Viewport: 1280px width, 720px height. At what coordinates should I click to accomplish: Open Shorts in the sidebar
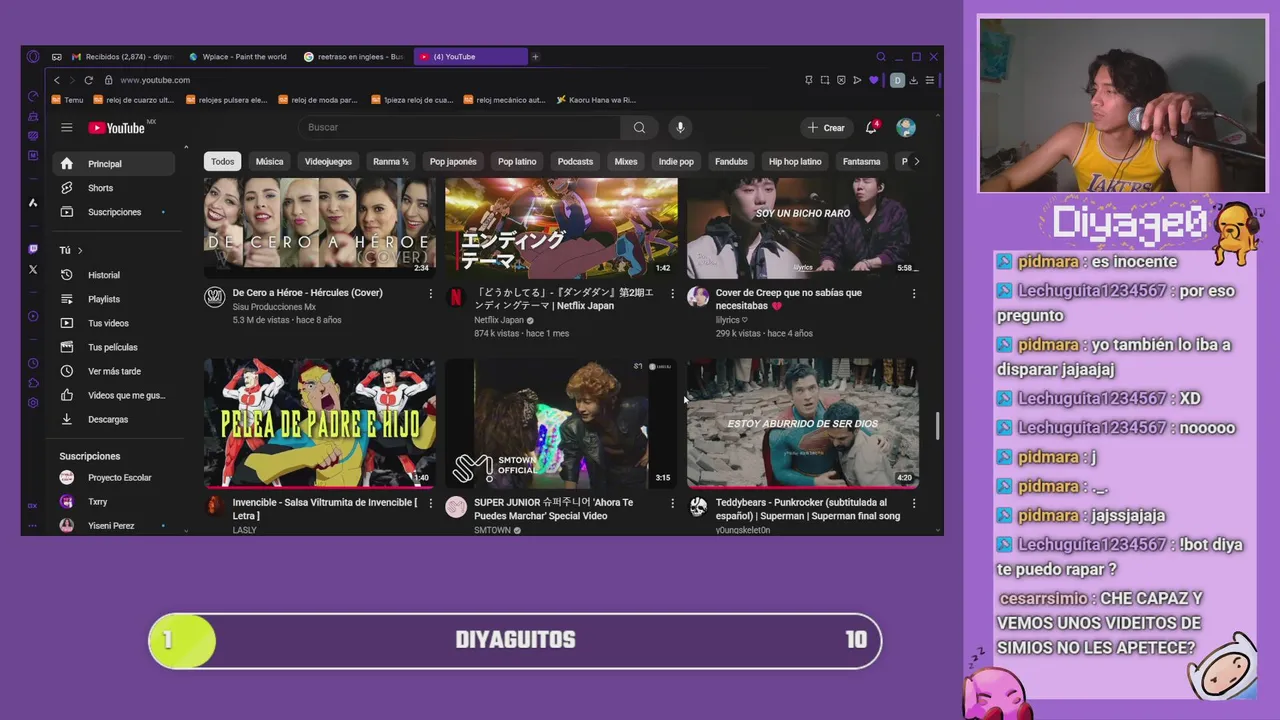click(114, 188)
